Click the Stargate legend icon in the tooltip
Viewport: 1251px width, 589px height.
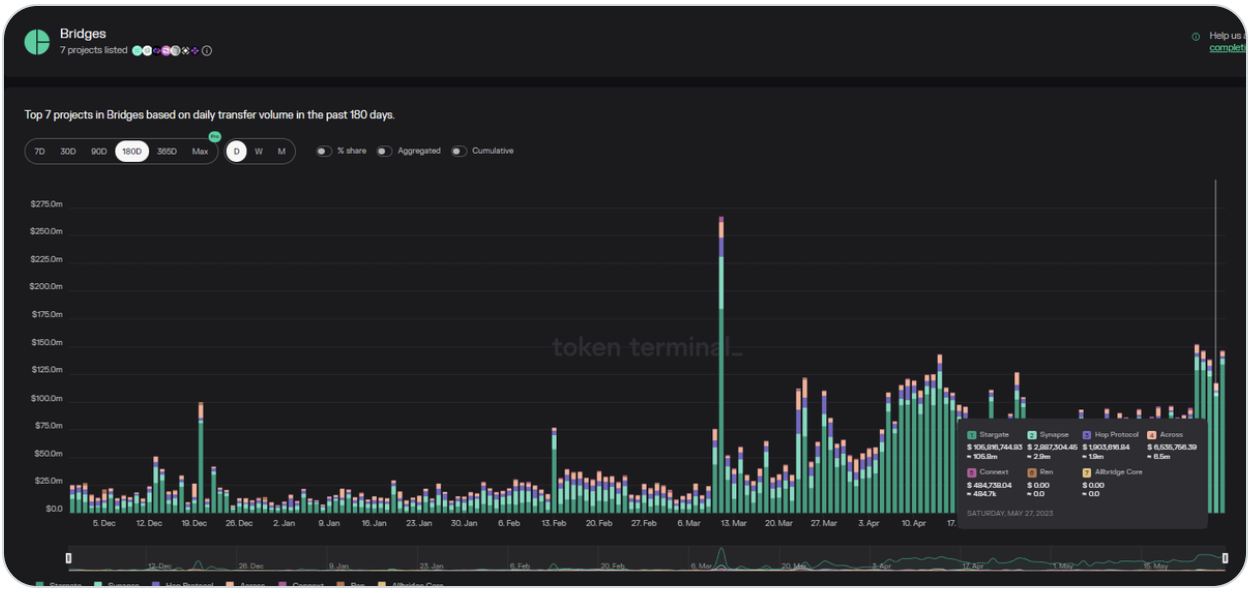point(971,435)
